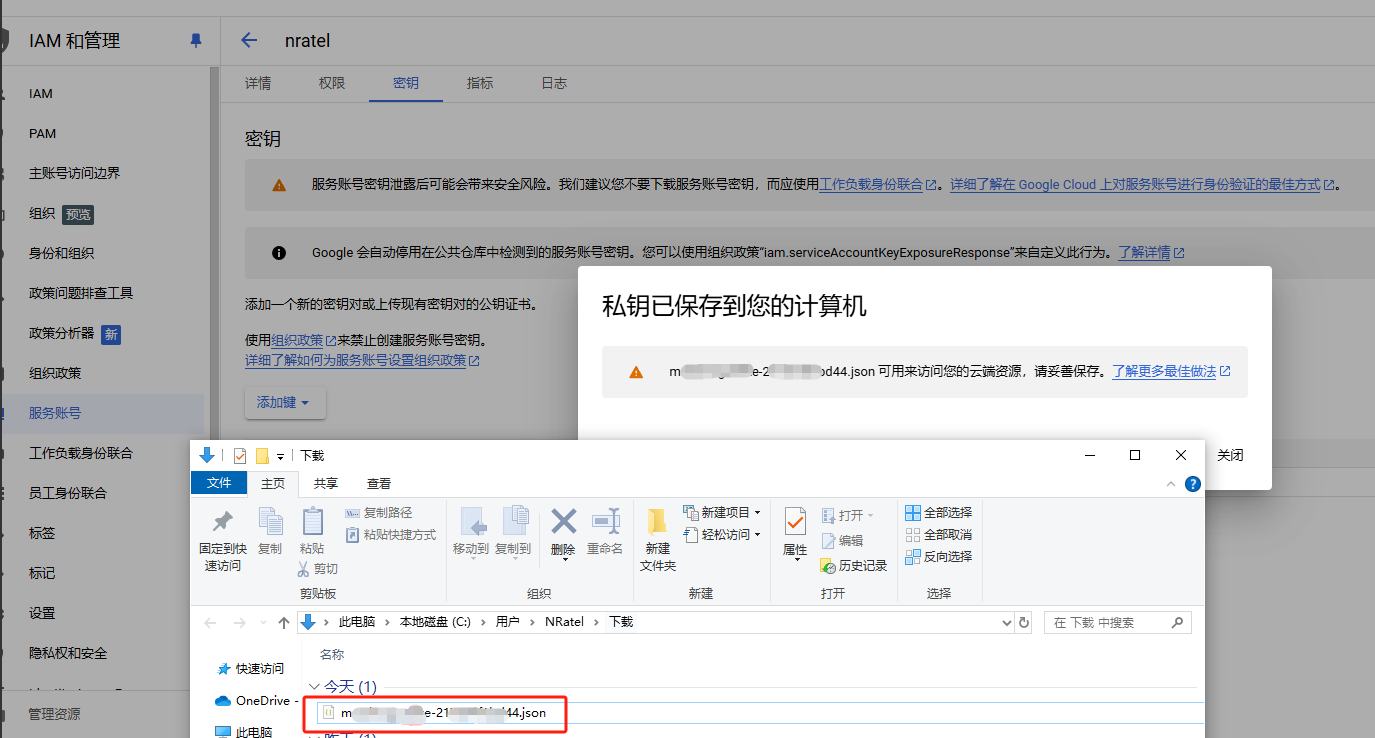
Task: Open the 打开 ribbon dropdown
Action: pos(847,515)
